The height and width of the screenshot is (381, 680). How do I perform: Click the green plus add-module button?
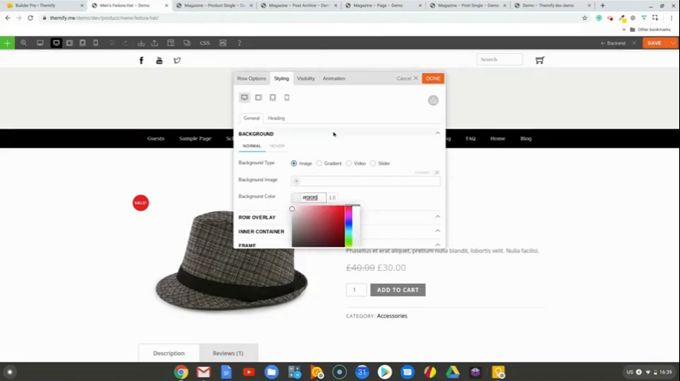tap(7, 43)
